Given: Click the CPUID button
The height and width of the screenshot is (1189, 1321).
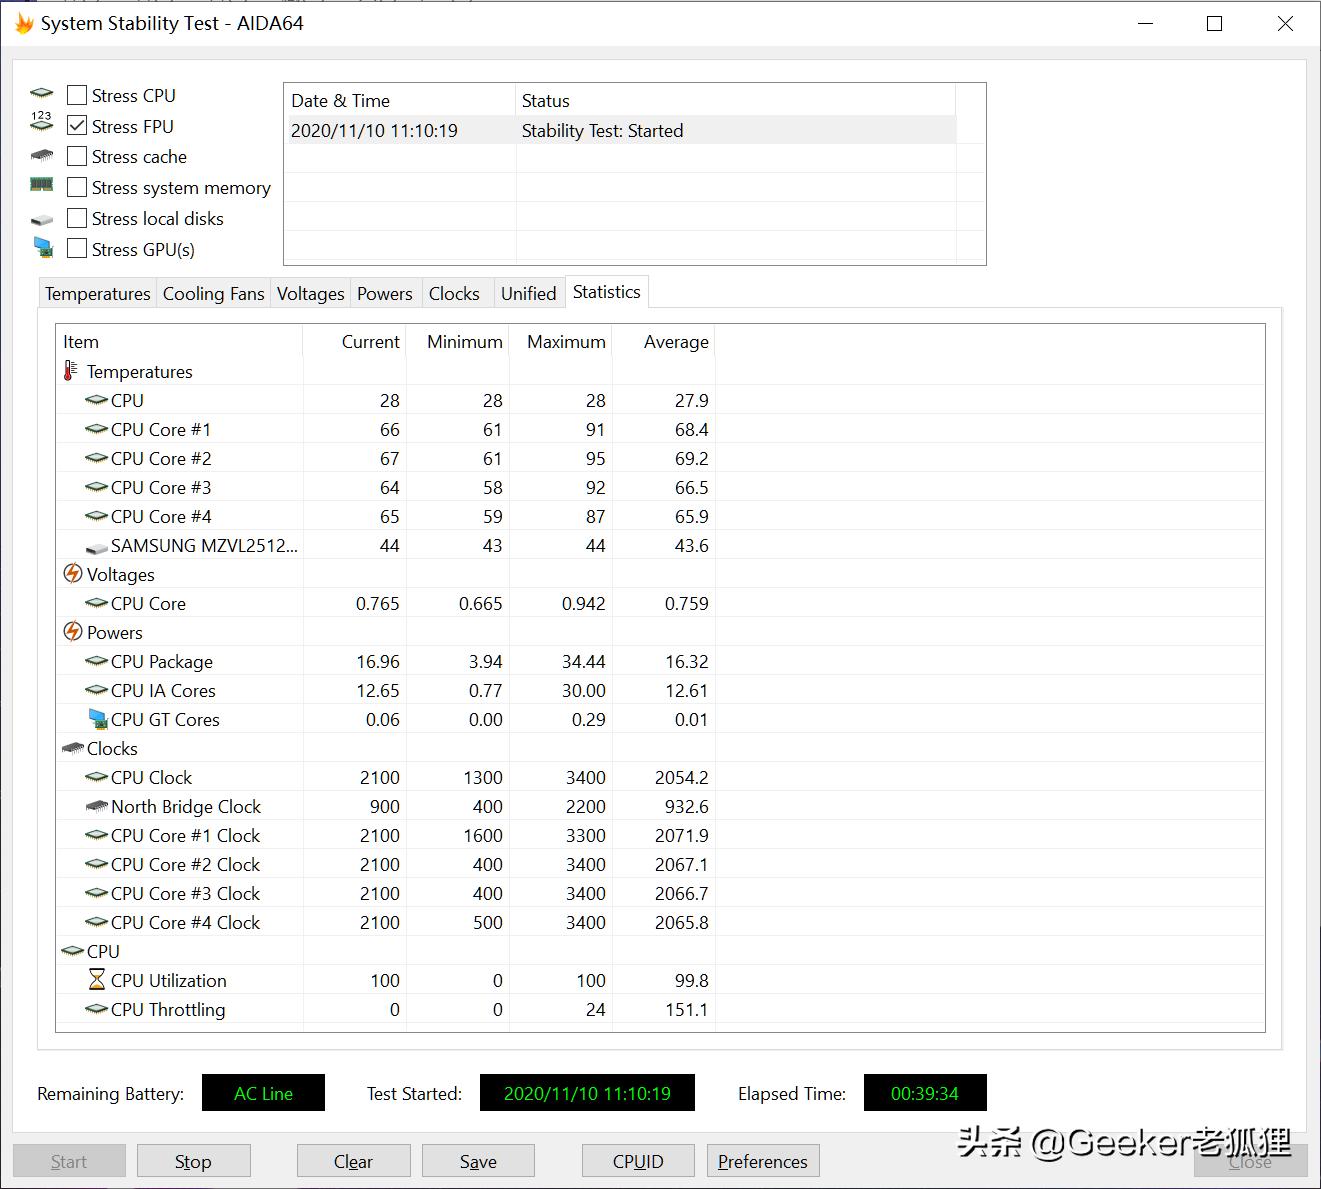Looking at the screenshot, I should tap(638, 1161).
